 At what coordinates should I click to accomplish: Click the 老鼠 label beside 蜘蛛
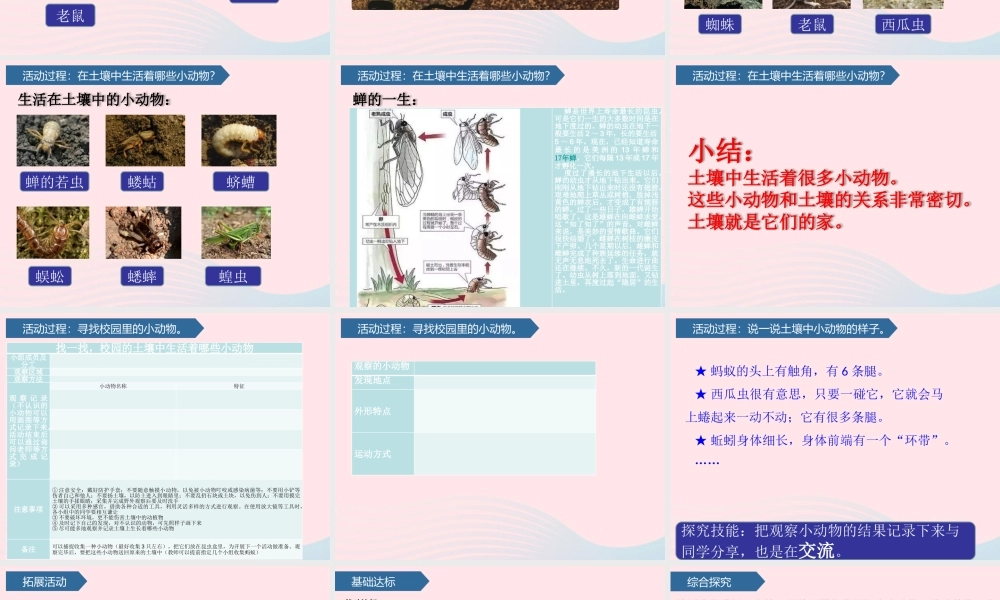click(812, 24)
